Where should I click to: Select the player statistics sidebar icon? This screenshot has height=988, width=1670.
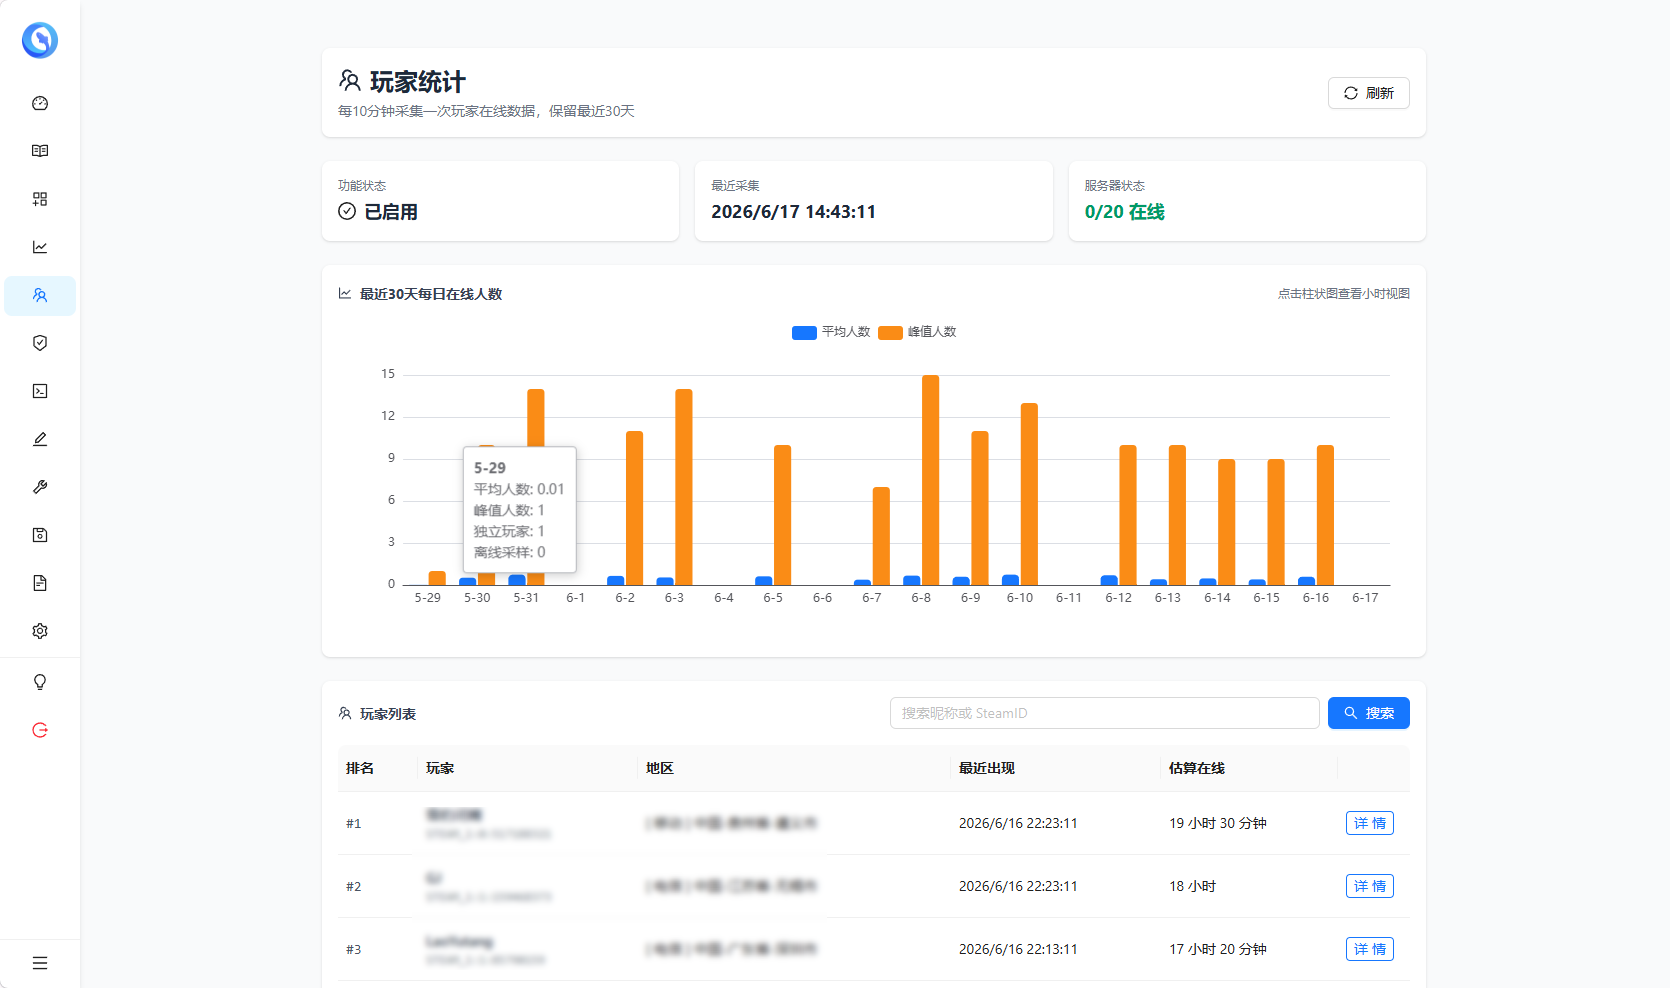[40, 295]
